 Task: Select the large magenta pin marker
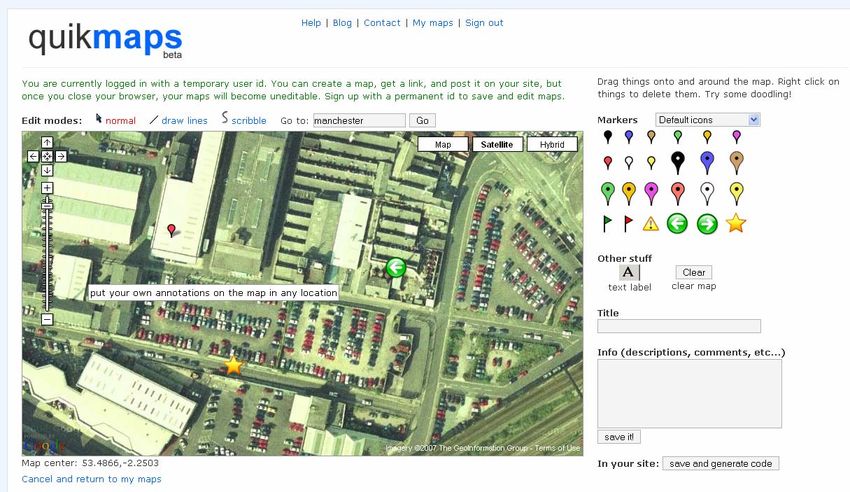click(x=651, y=193)
